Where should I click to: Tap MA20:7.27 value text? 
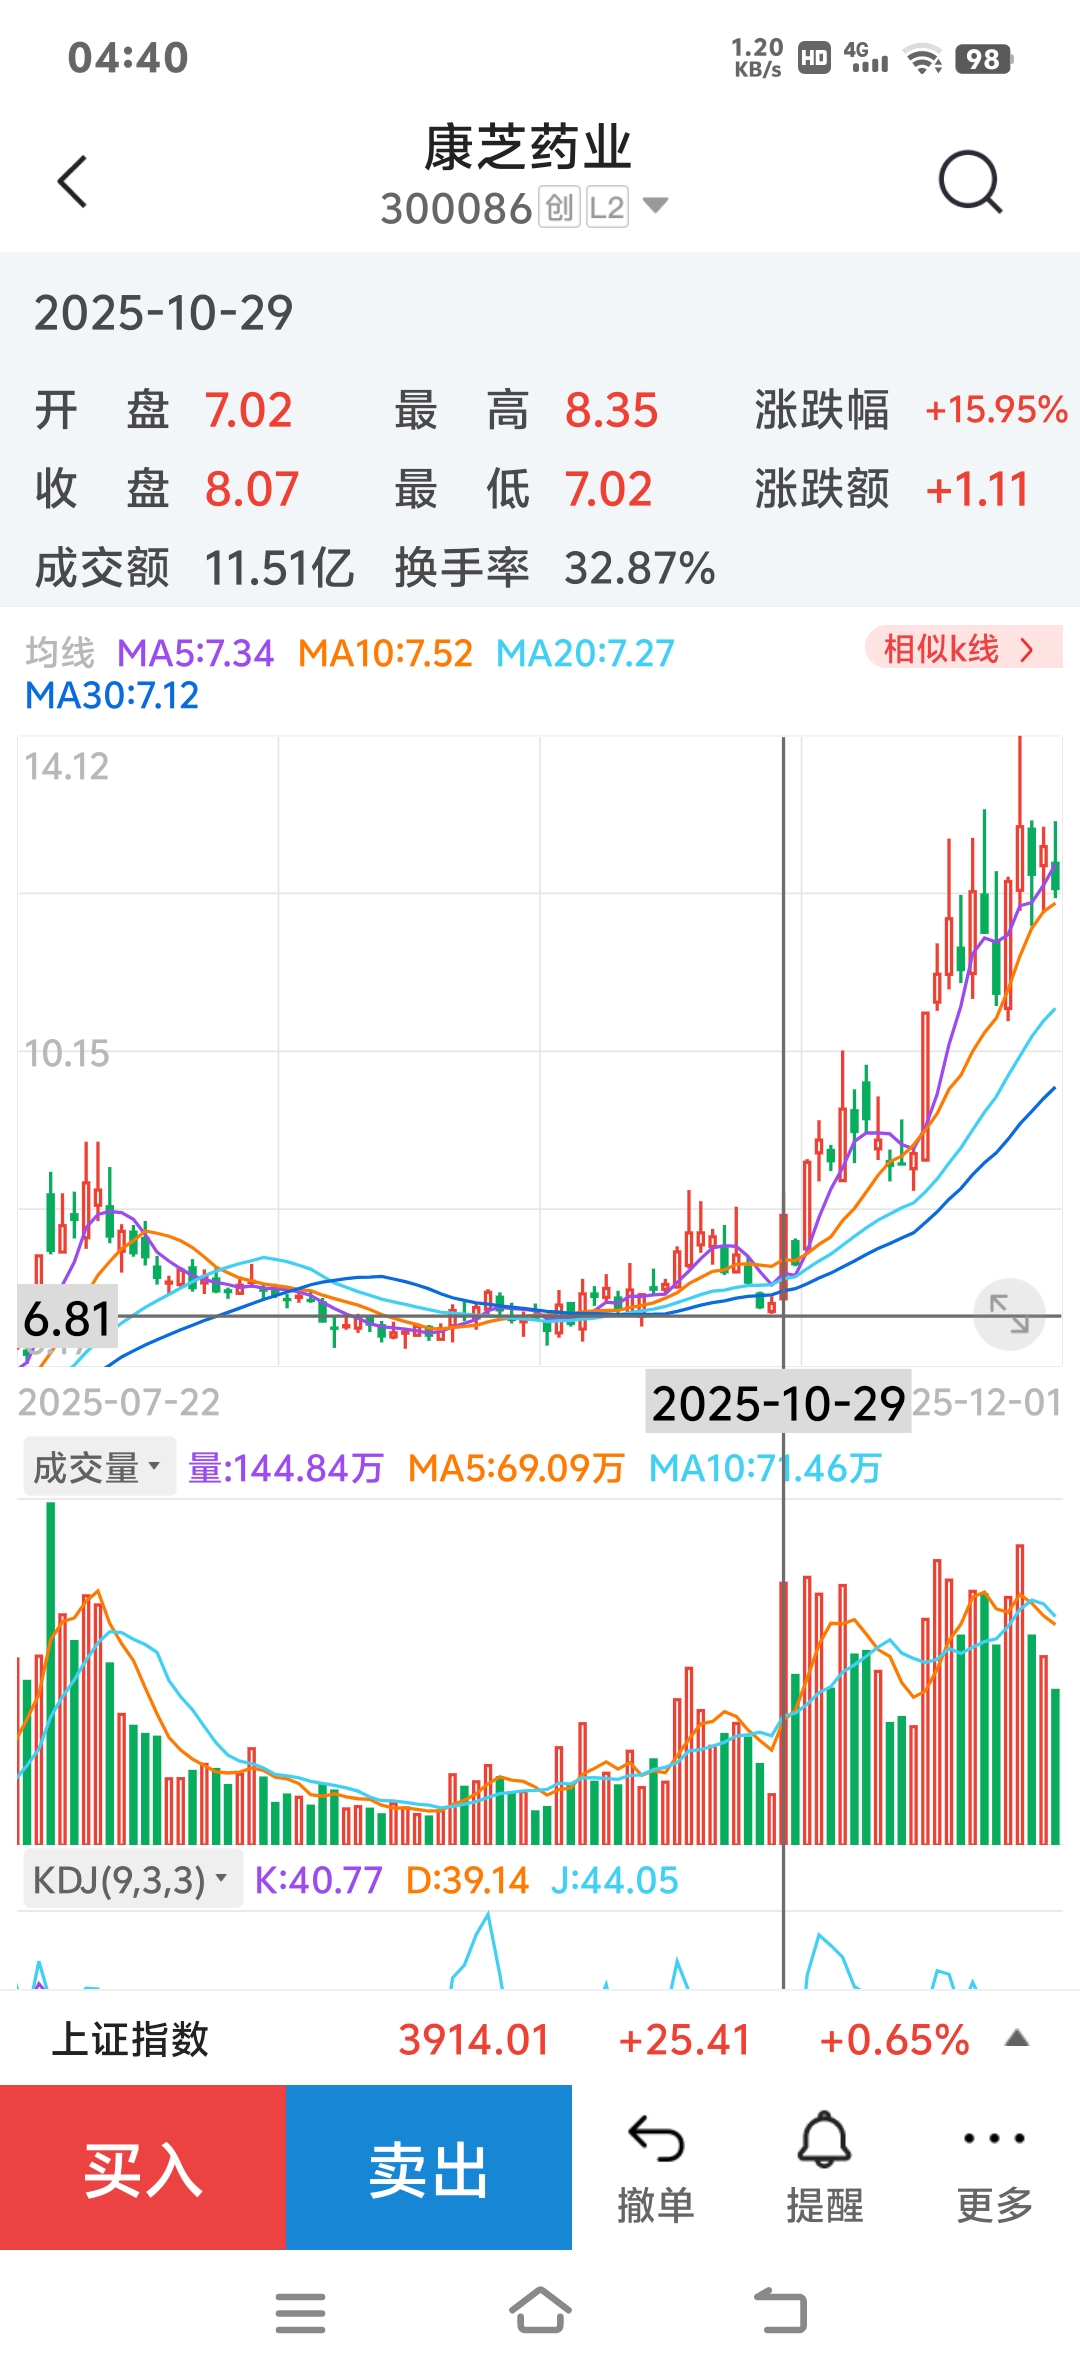click(585, 653)
